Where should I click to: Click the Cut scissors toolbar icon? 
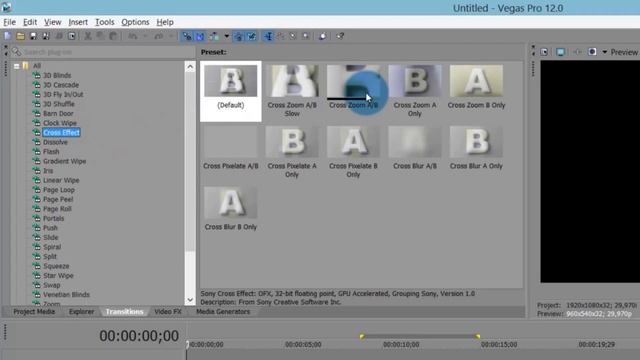(x=87, y=36)
